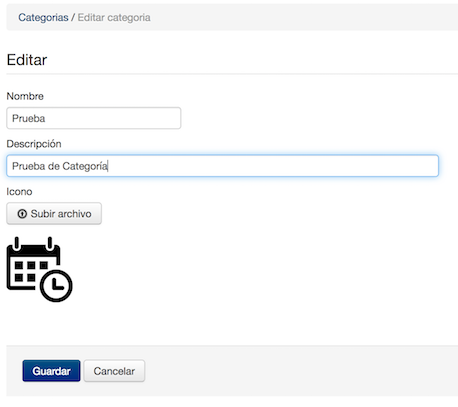Save changes with the Guardar button
458x407 pixels.
[51, 371]
